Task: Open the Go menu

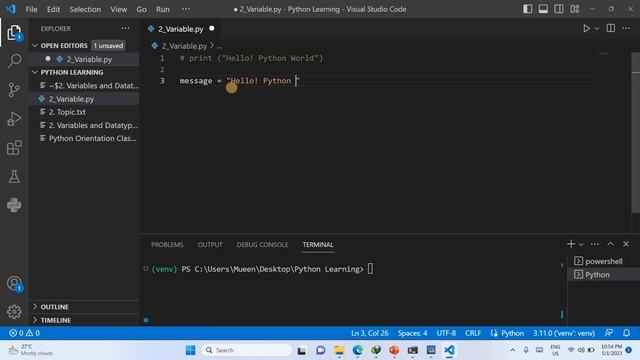Action: tap(141, 9)
